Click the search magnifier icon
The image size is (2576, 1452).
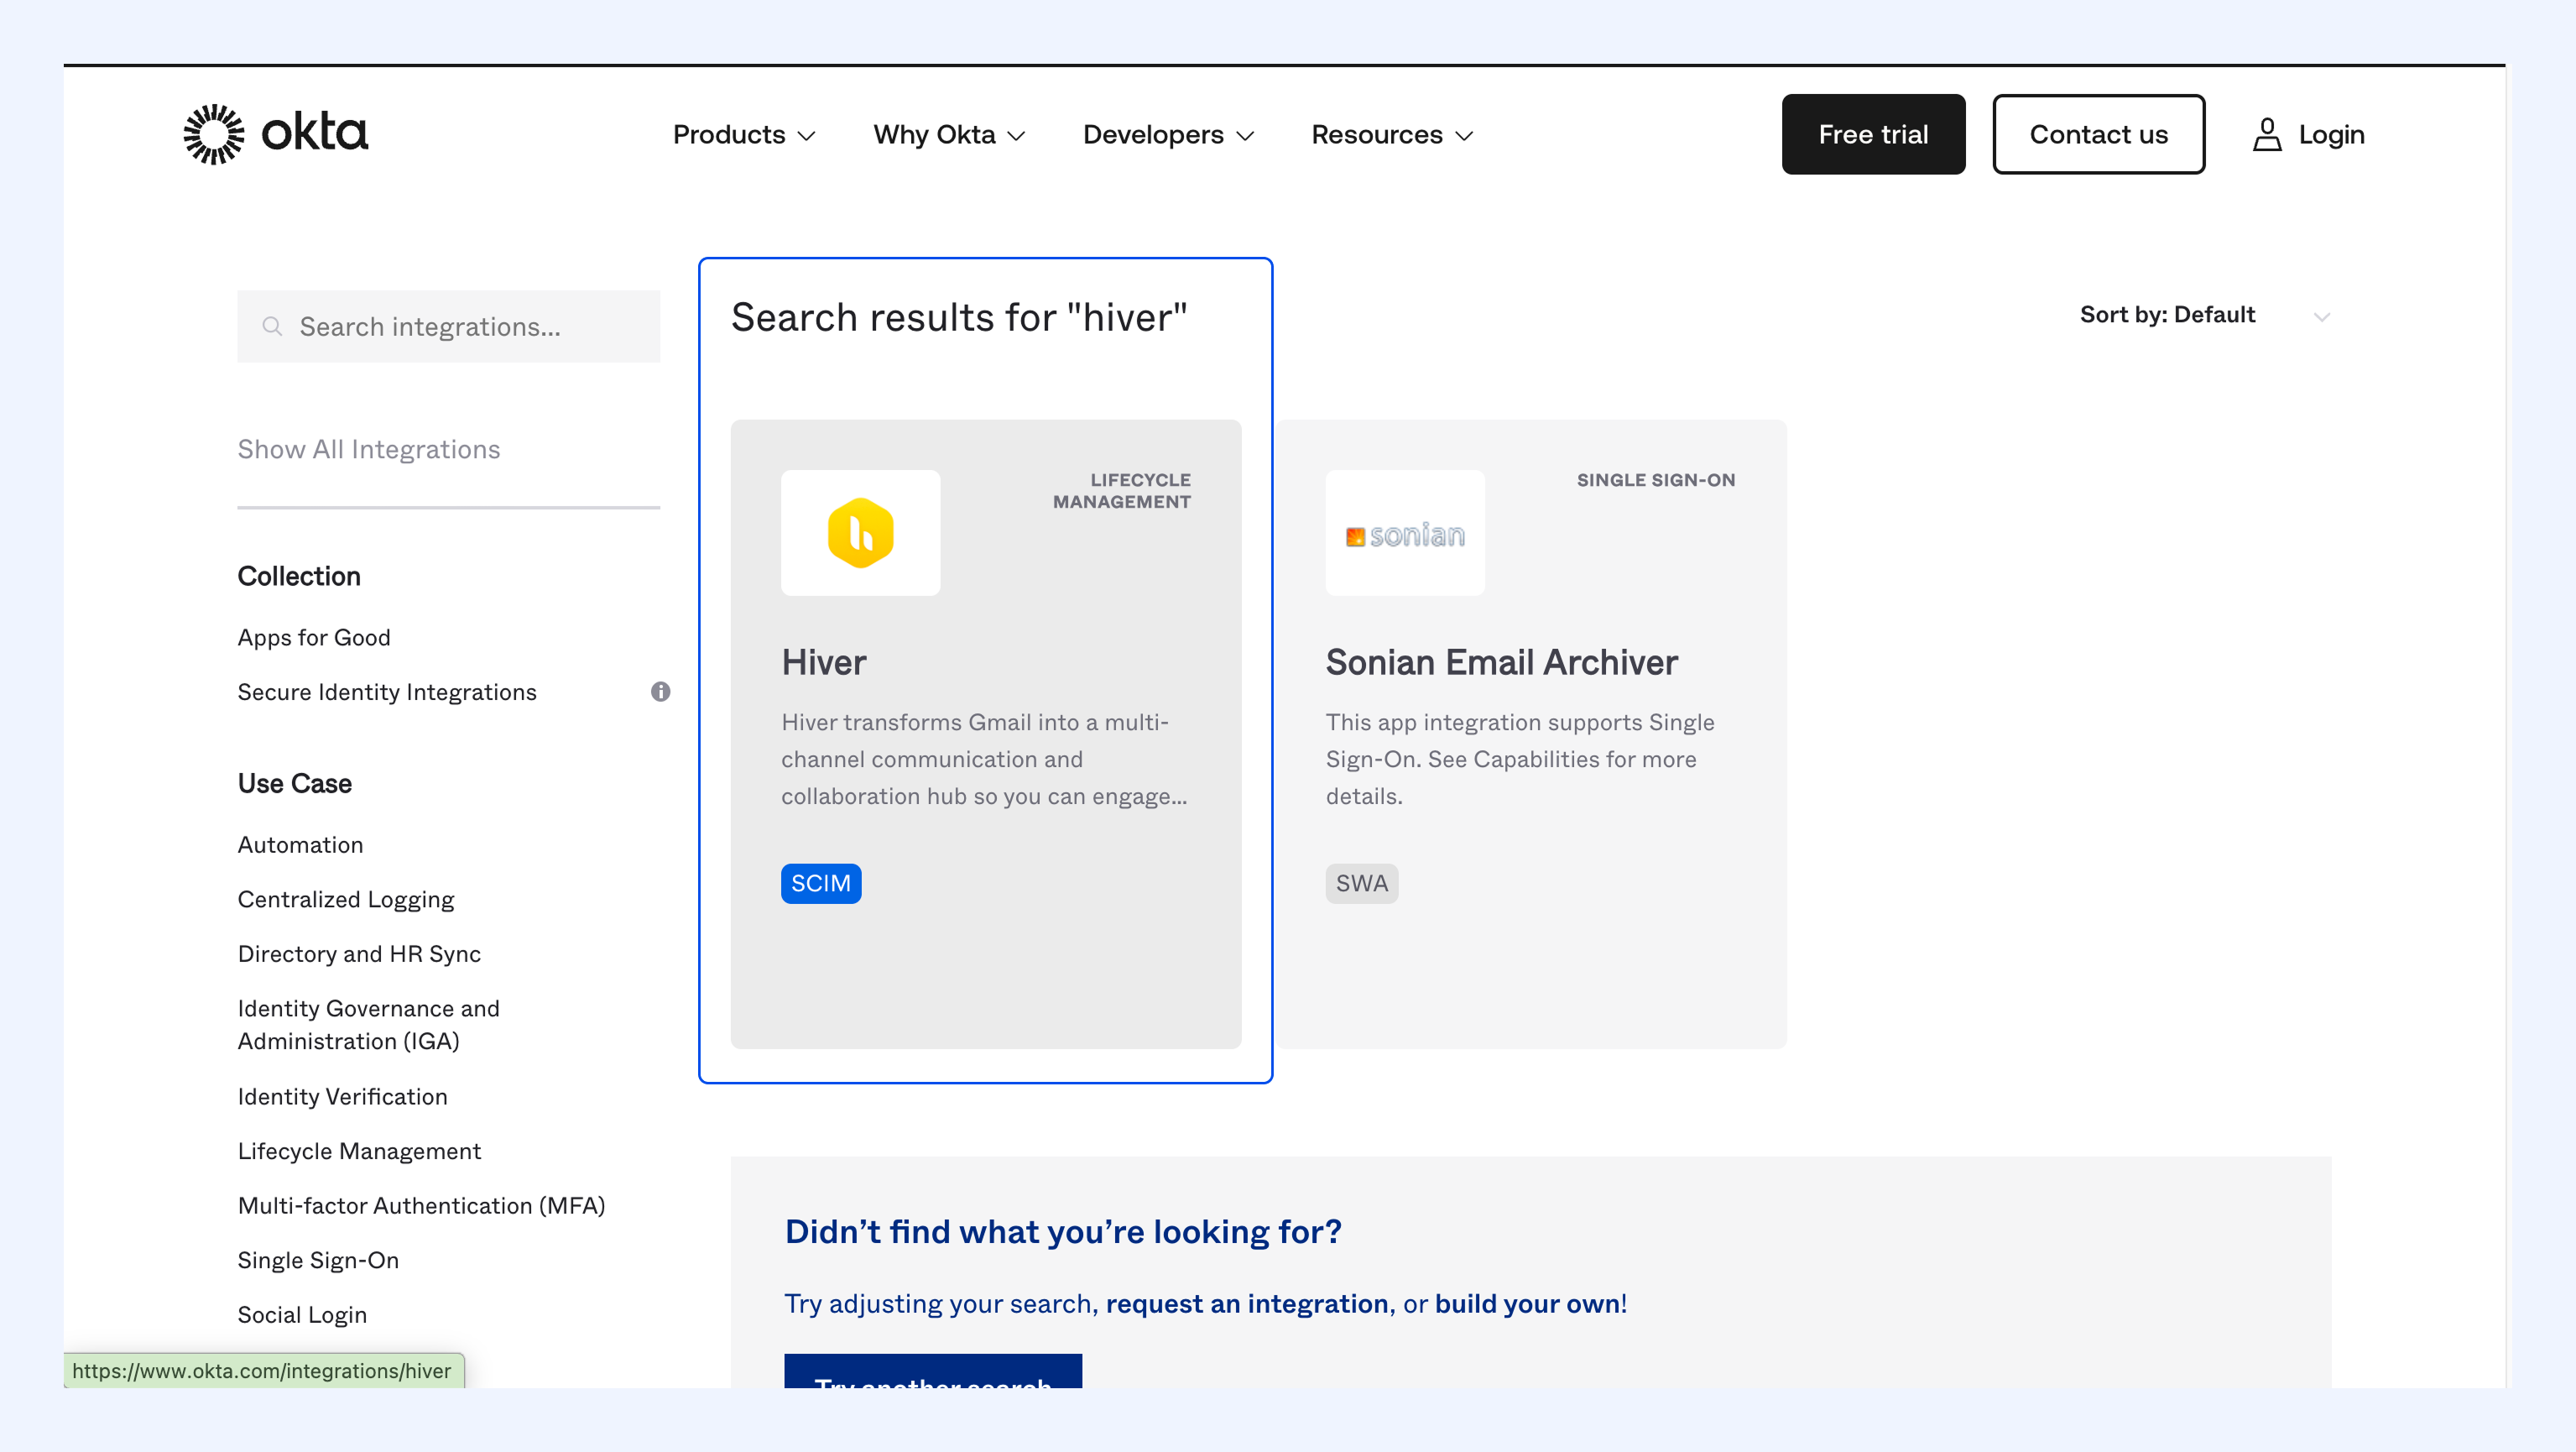point(272,326)
